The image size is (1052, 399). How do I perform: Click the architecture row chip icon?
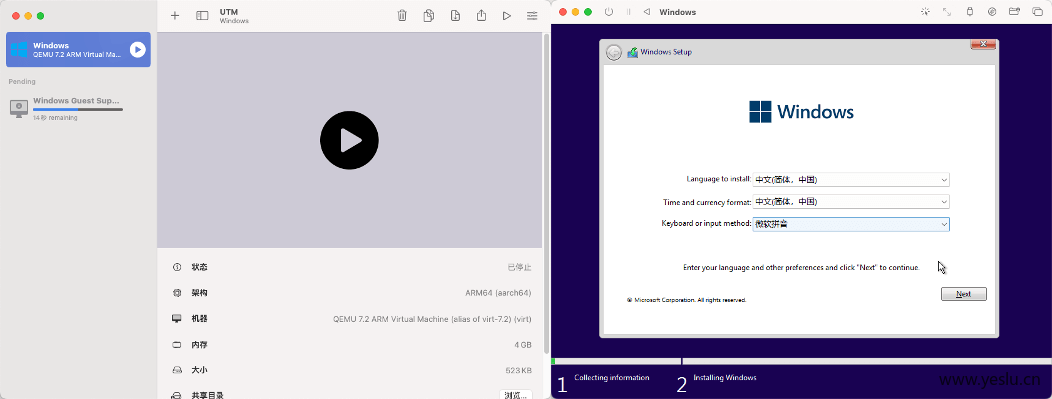177,293
